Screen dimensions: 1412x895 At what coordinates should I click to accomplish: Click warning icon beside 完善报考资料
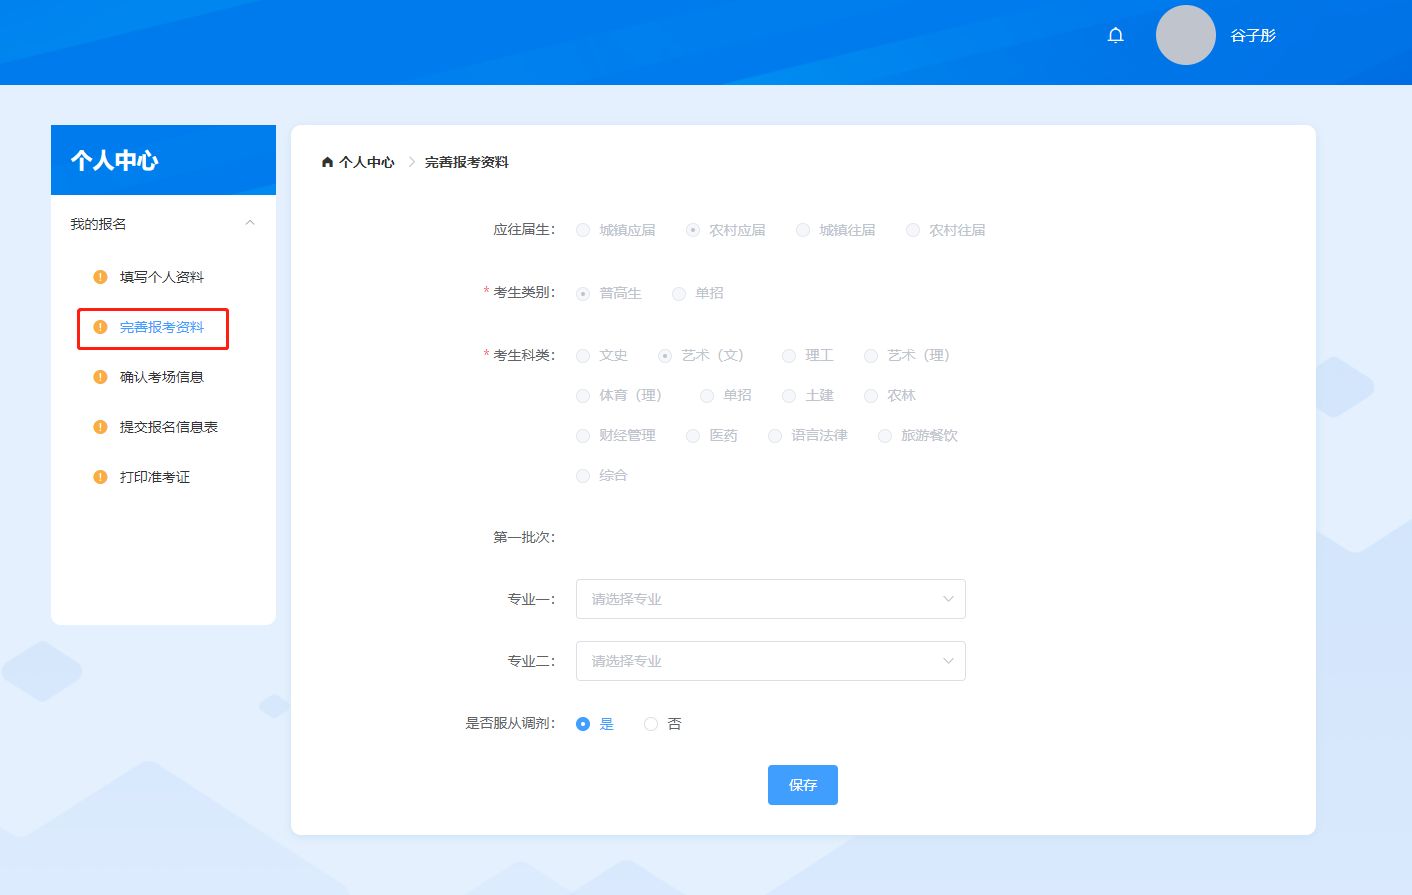(100, 327)
